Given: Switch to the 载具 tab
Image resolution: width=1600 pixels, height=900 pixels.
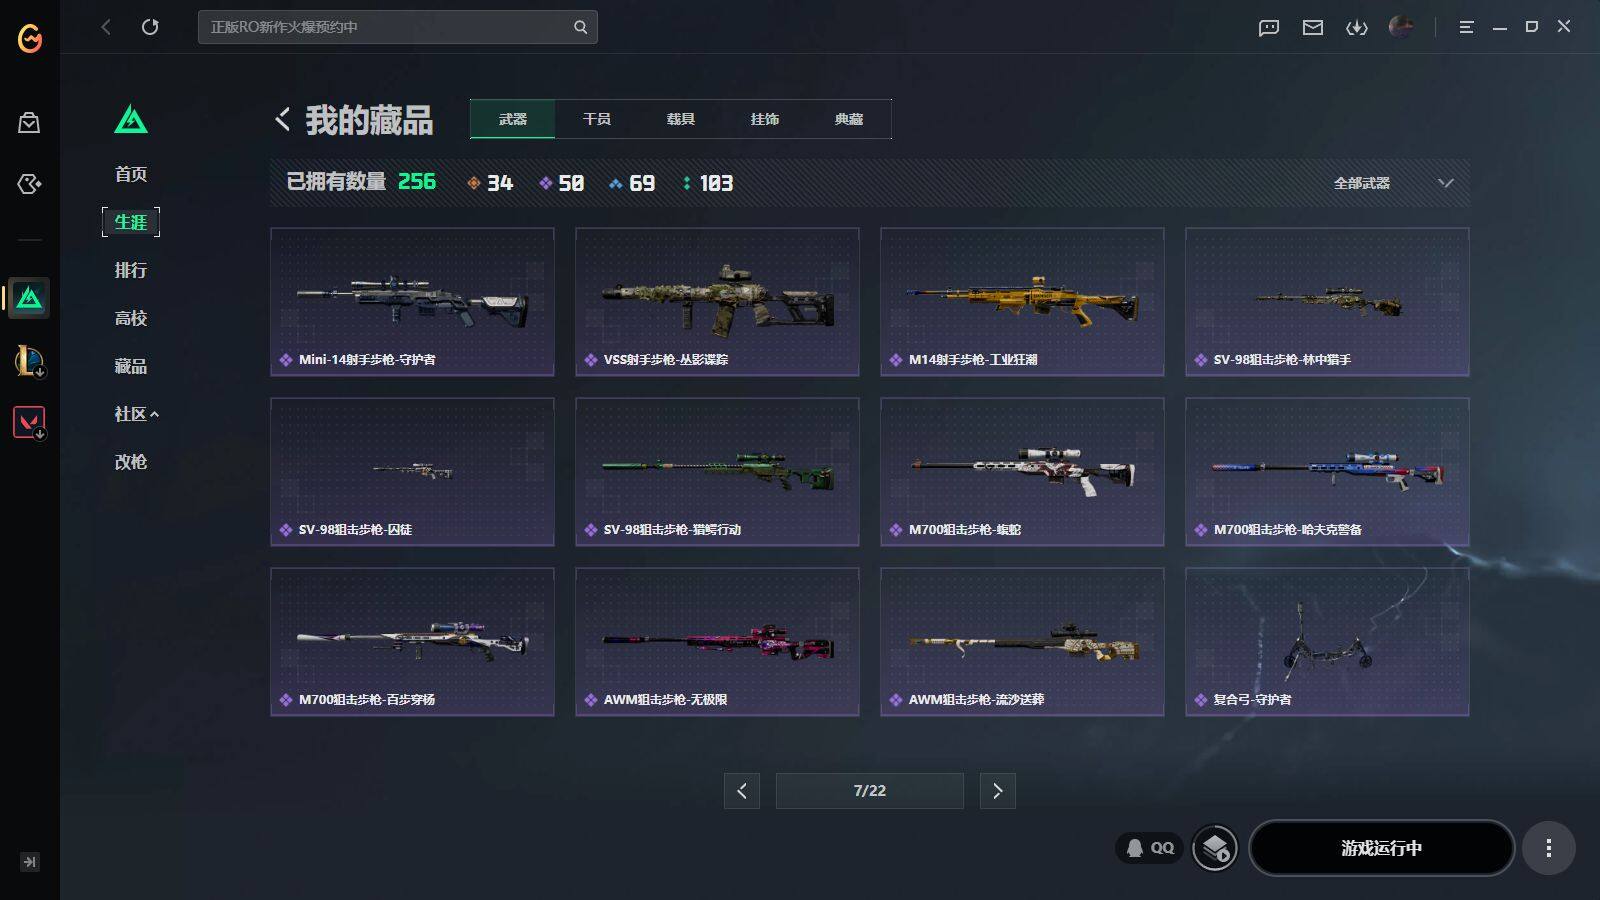Looking at the screenshot, I should [x=681, y=119].
